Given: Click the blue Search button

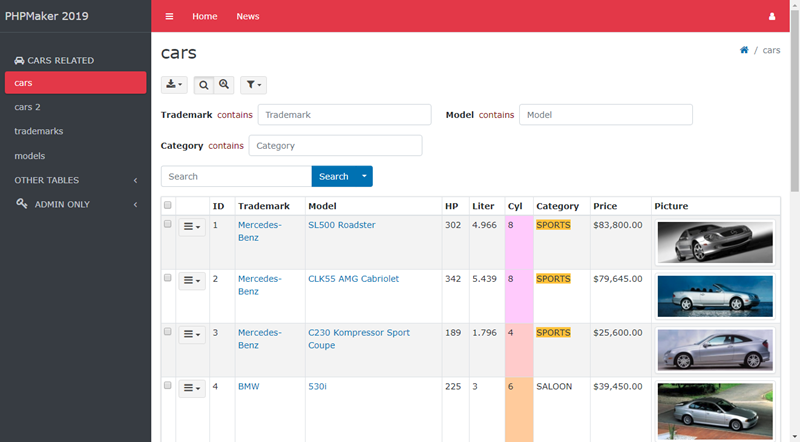Looking at the screenshot, I should (333, 176).
